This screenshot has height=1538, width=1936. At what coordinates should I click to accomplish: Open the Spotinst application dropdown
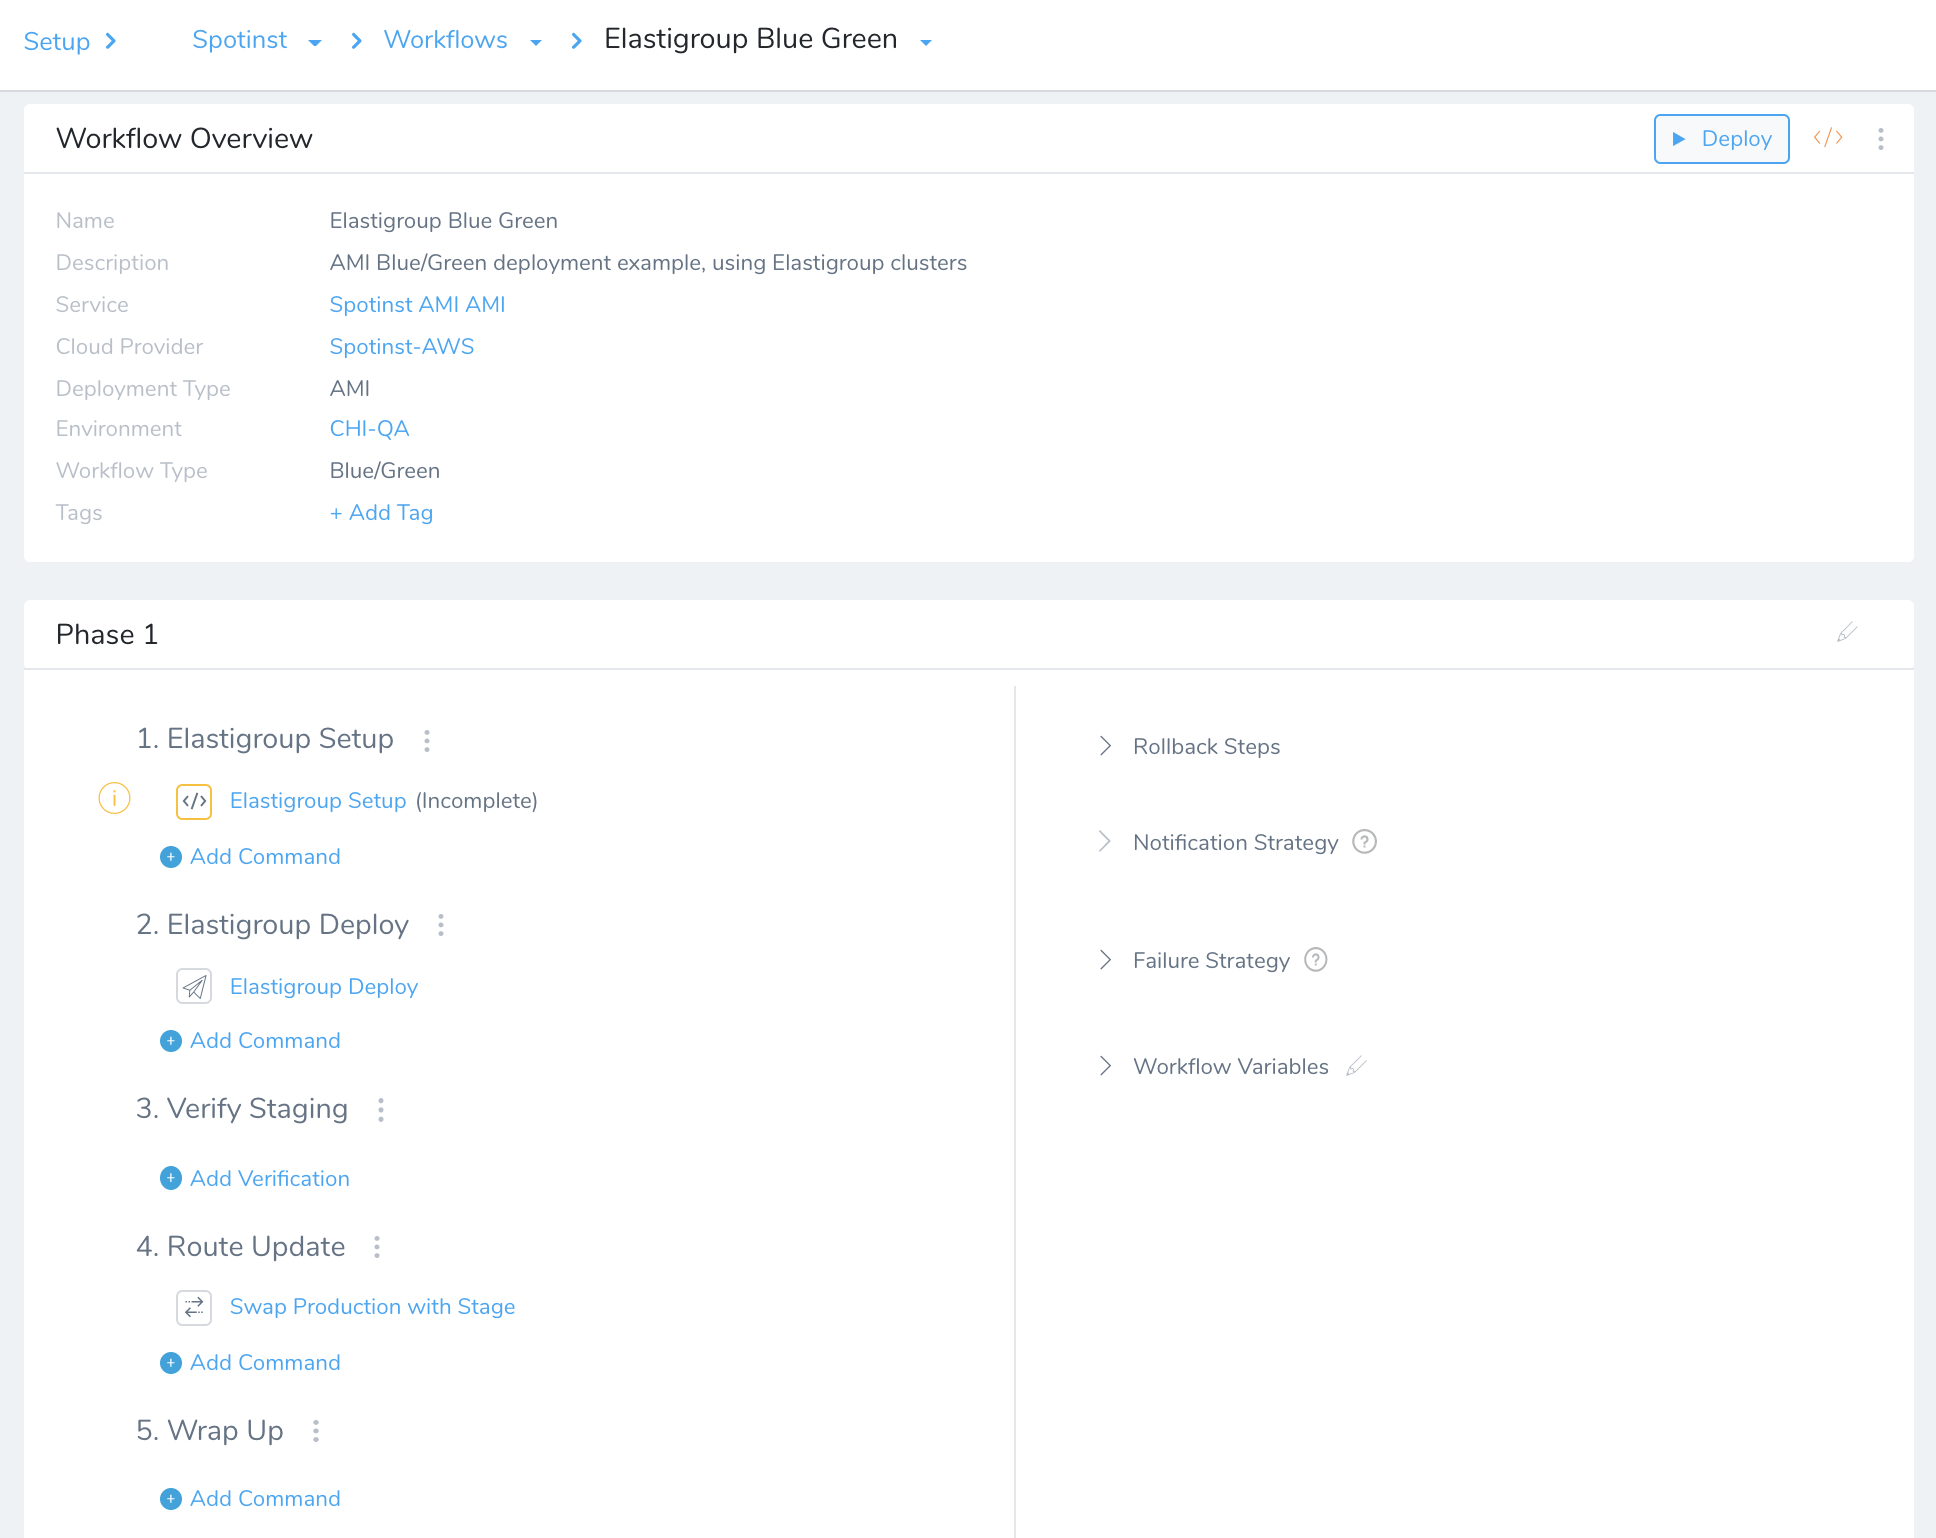(x=315, y=43)
